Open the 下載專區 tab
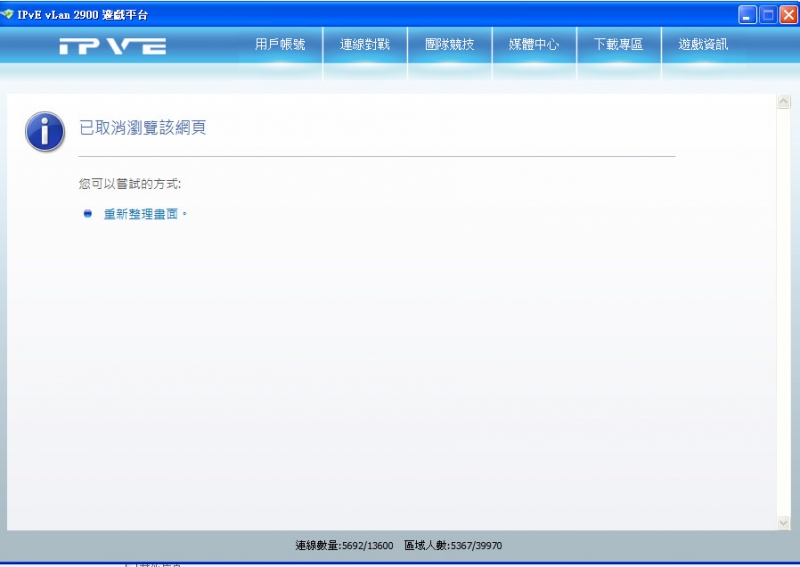Image resolution: width=800 pixels, height=567 pixels. pyautogui.click(x=618, y=45)
